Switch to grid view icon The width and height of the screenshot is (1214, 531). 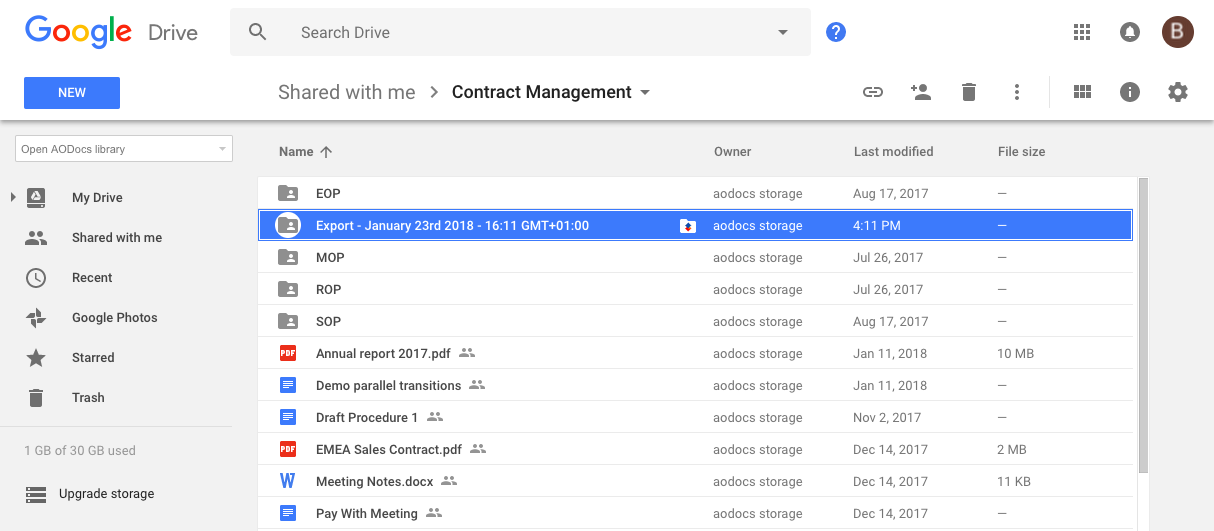[1081, 92]
